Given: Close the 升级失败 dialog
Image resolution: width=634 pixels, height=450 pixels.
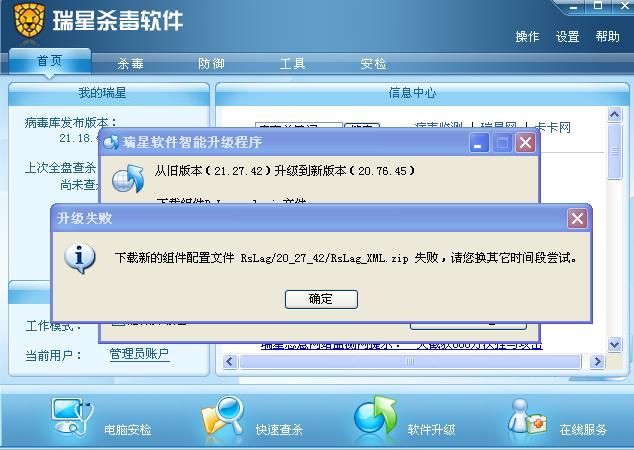Looking at the screenshot, I should pos(577,219).
